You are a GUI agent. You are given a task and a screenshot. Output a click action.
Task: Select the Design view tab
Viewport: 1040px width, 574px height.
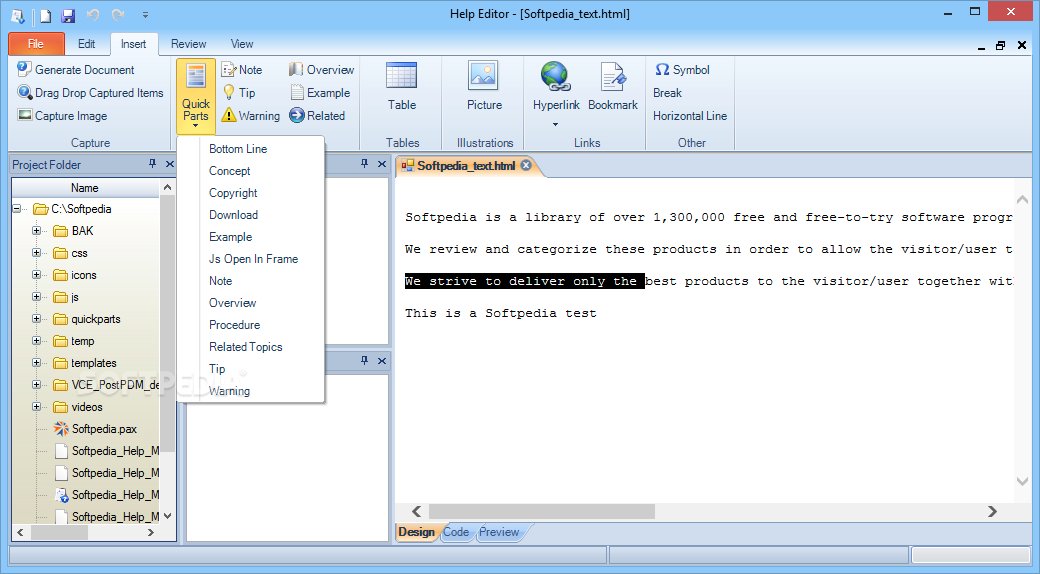click(417, 532)
